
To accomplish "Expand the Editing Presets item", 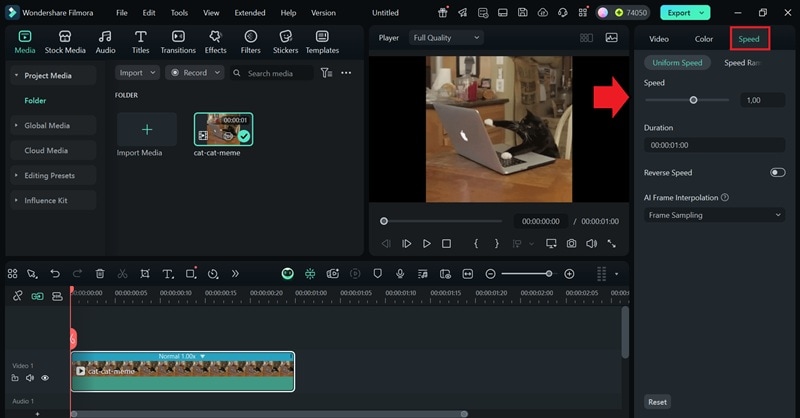I will [16, 176].
